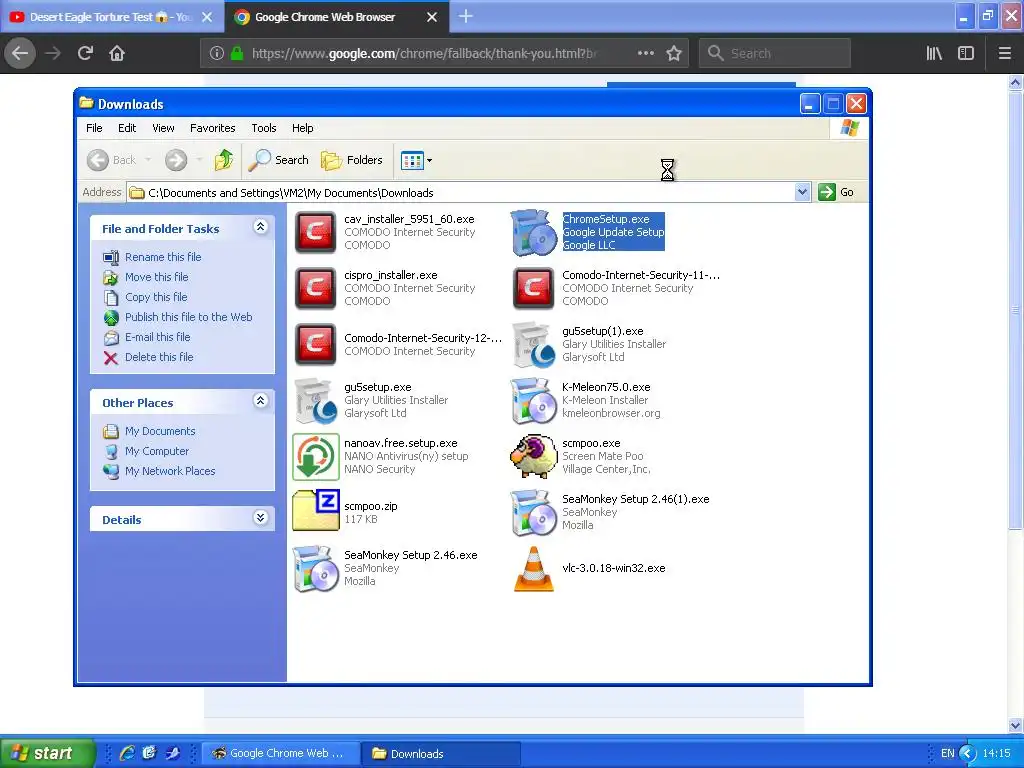The image size is (1024, 768).
Task: Toggle Firefox sidebar icon
Action: (x=966, y=53)
